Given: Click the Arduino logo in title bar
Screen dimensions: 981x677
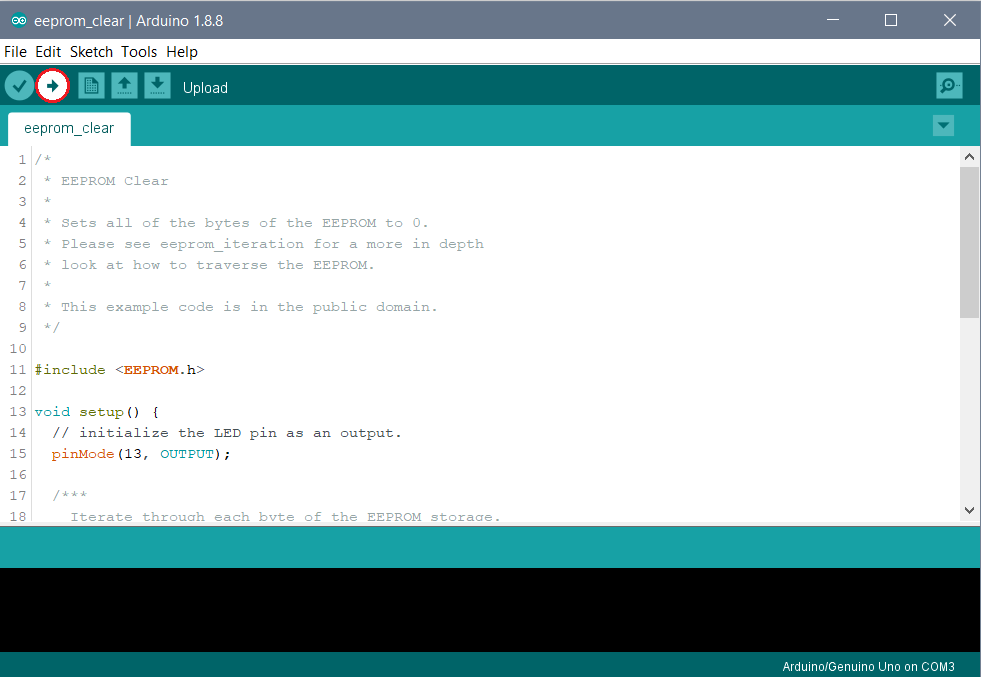Looking at the screenshot, I should click(x=18, y=20).
